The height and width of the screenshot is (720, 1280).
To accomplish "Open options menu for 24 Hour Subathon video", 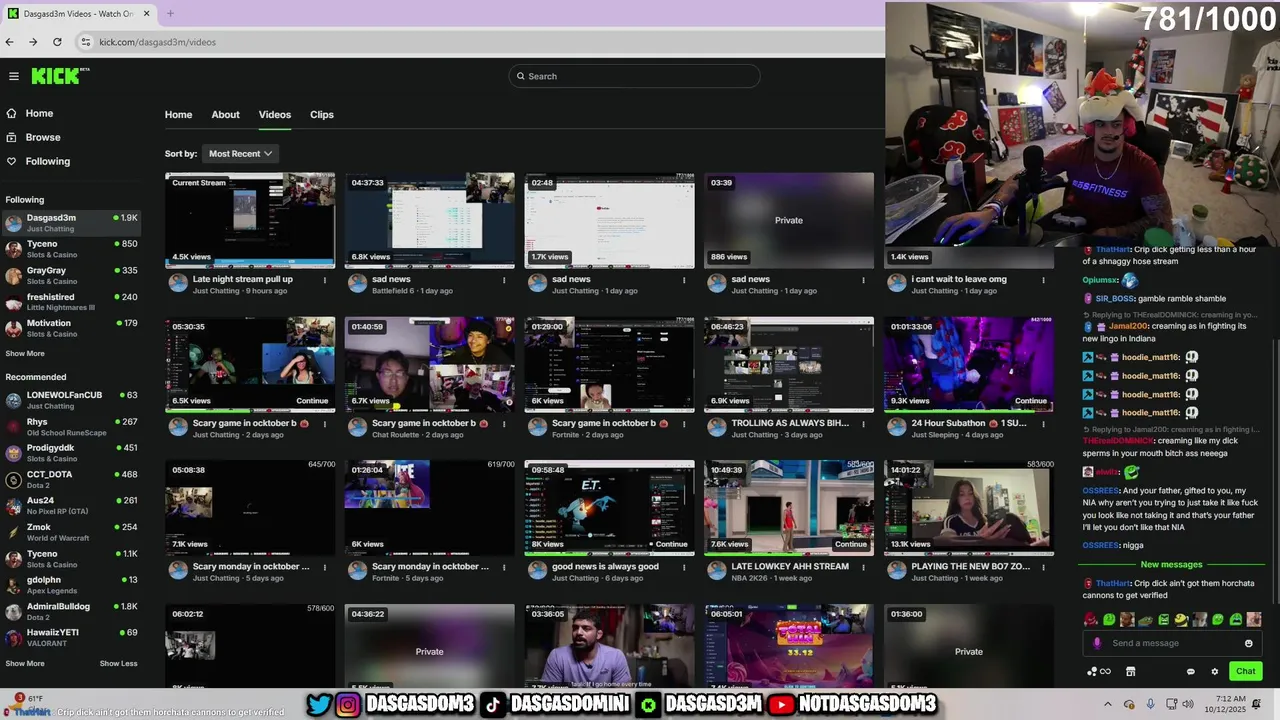I will (1044, 424).
